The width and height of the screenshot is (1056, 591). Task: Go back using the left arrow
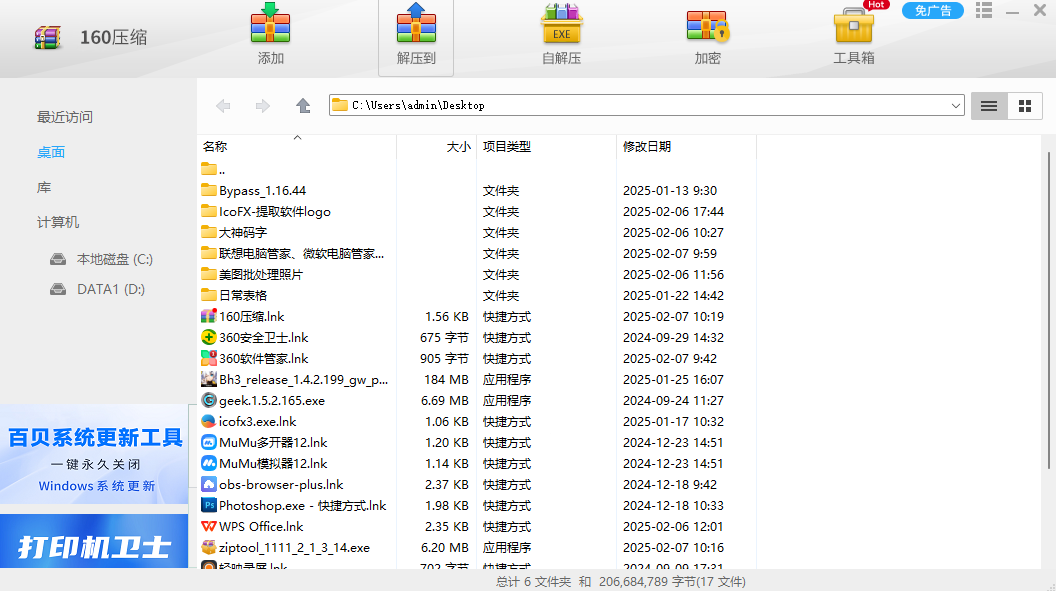pos(223,106)
